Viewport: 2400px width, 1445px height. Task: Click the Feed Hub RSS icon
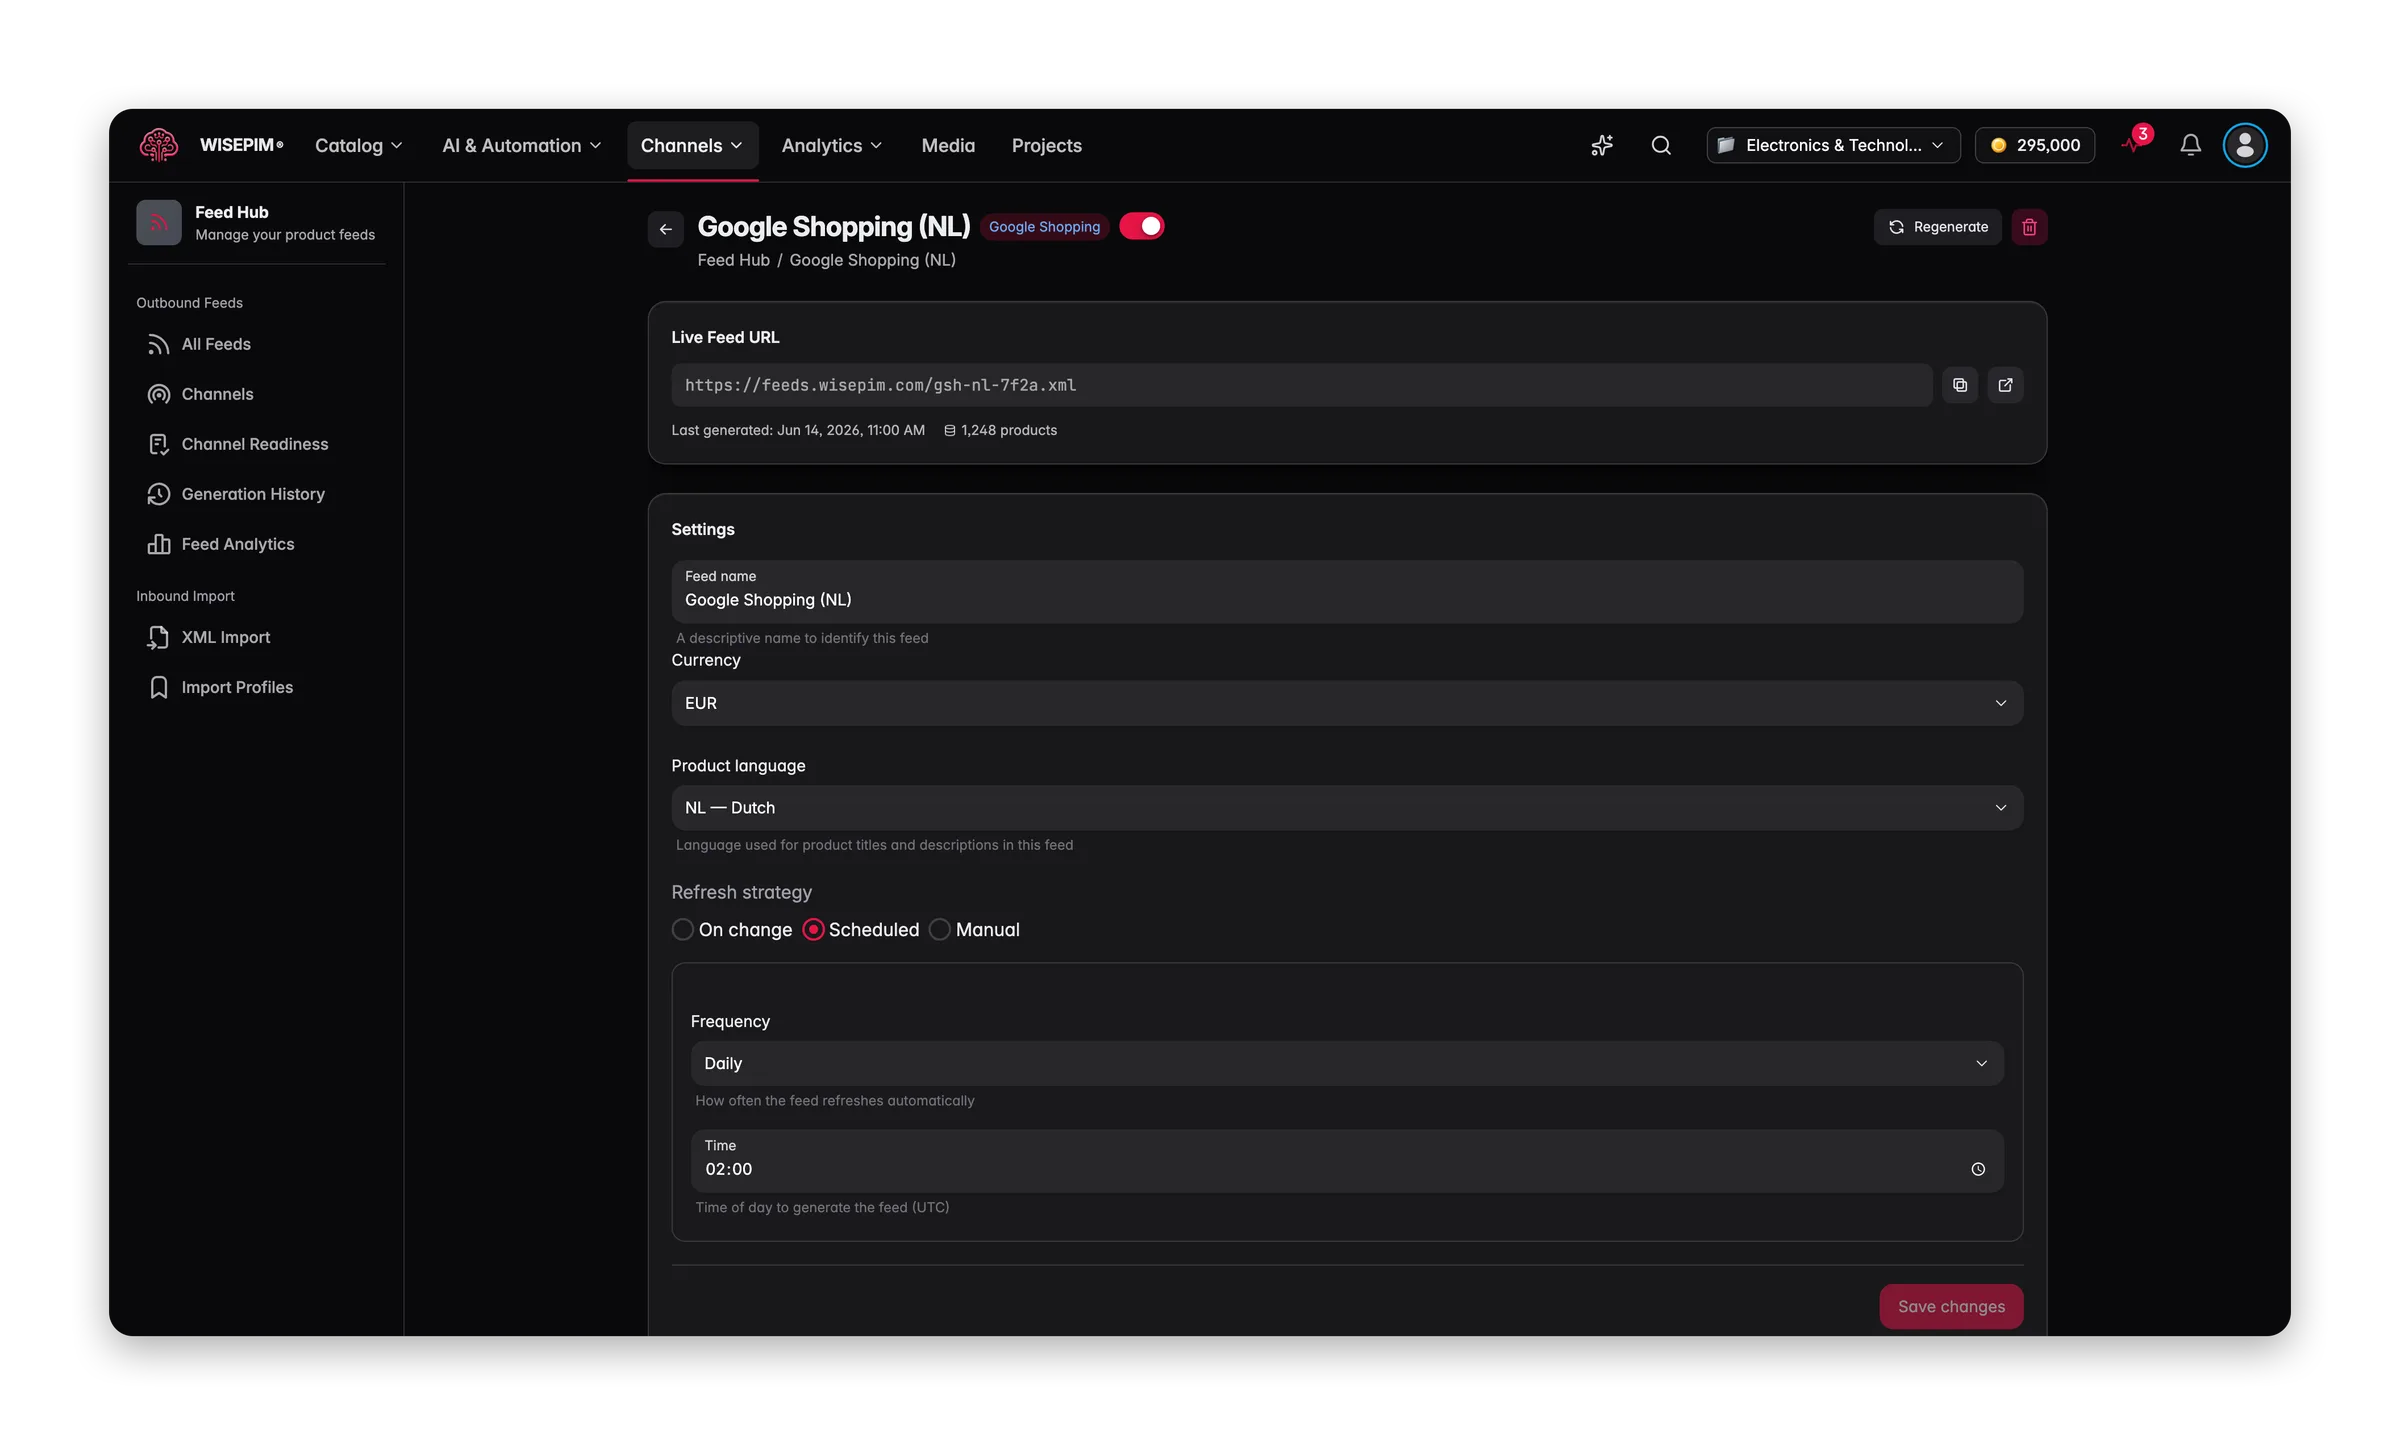(x=158, y=222)
